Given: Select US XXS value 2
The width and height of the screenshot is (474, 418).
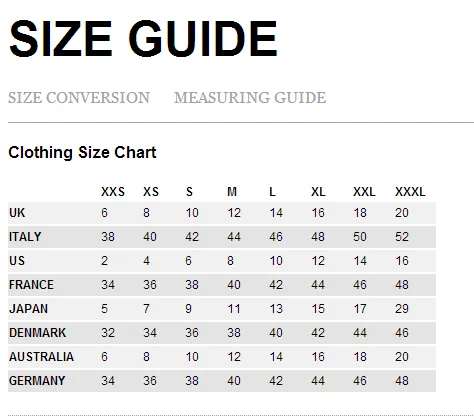Looking at the screenshot, I should pos(105,261).
